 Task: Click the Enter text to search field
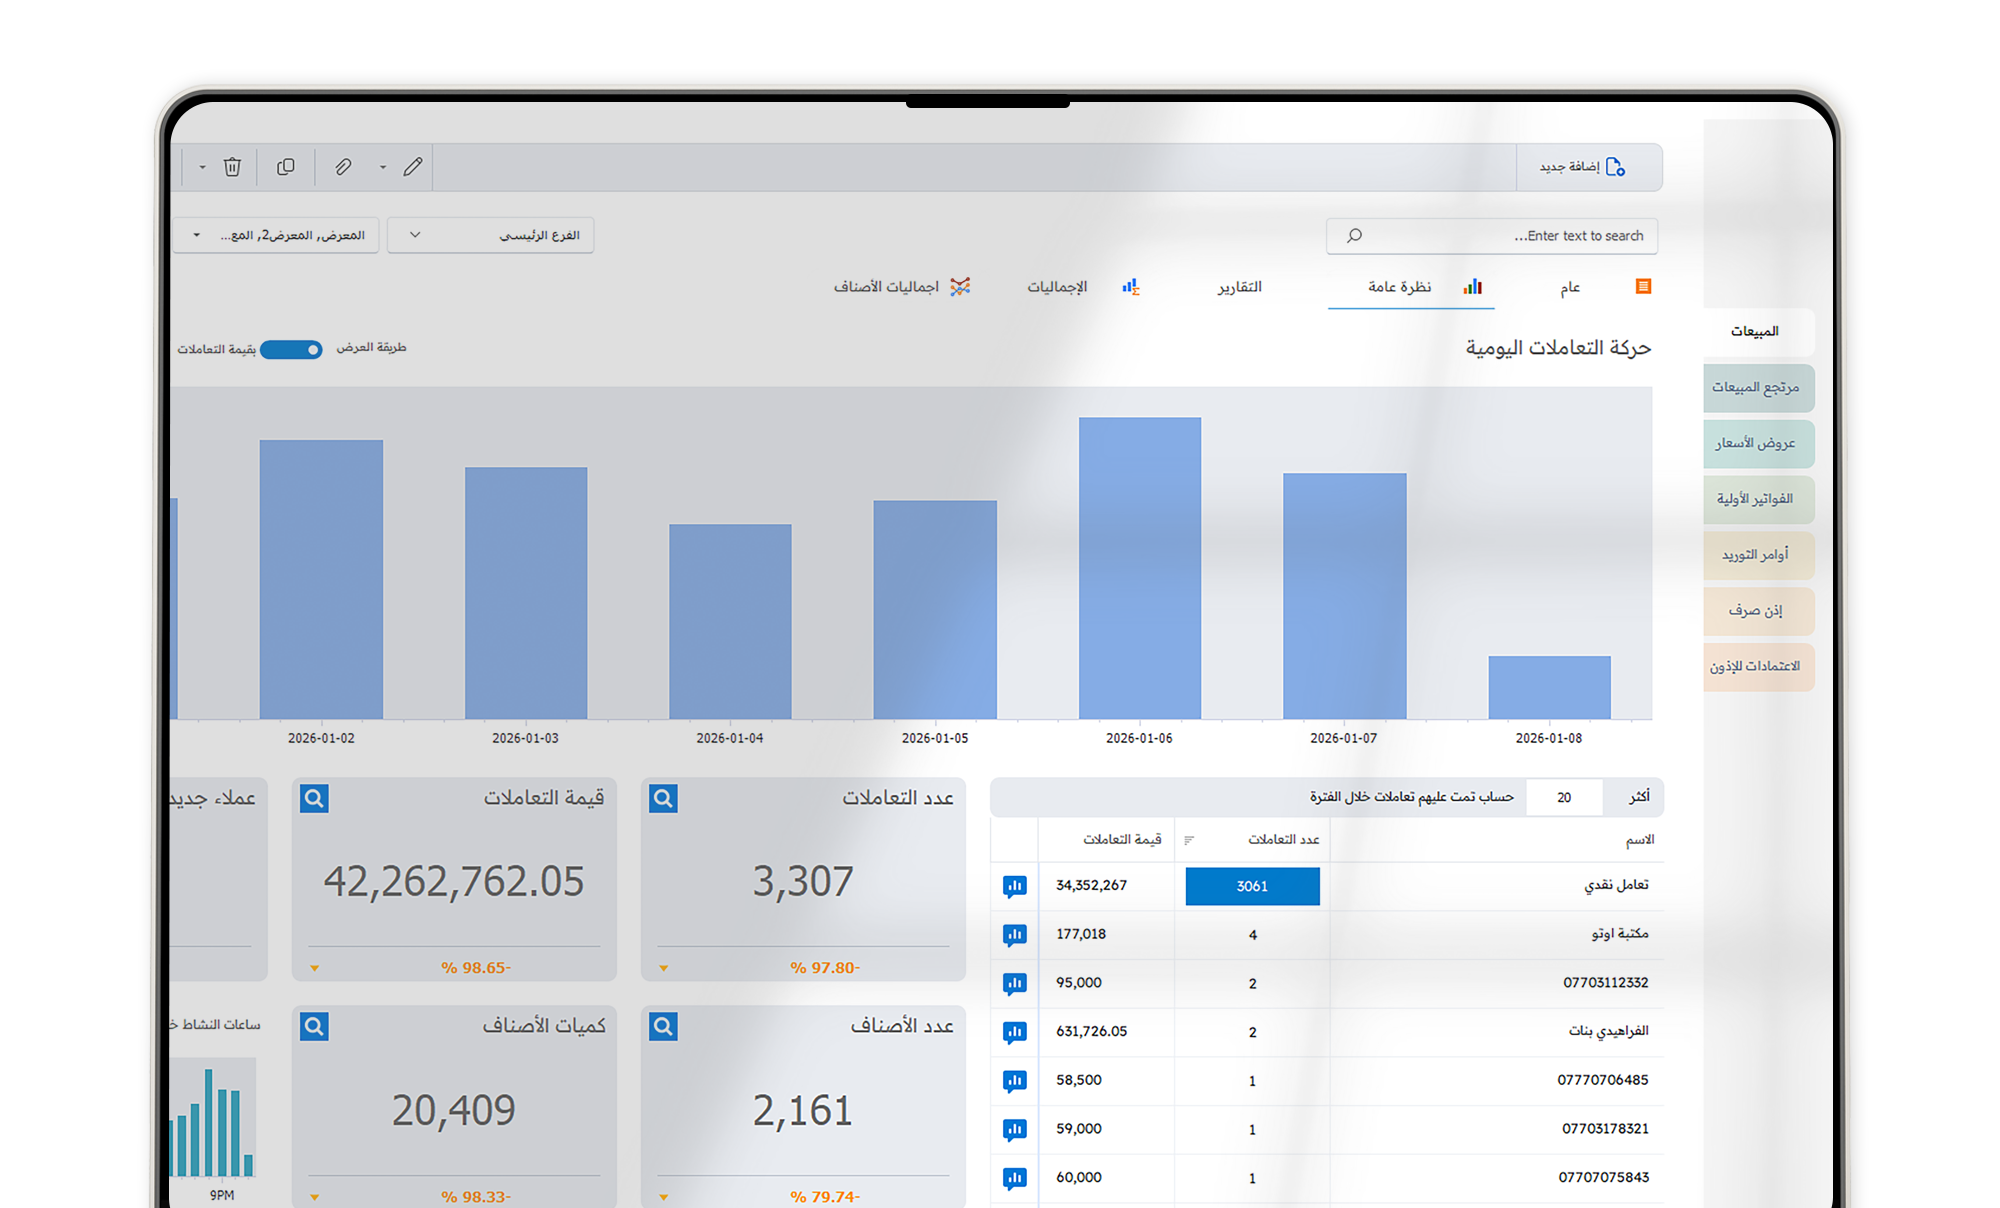coord(1492,236)
